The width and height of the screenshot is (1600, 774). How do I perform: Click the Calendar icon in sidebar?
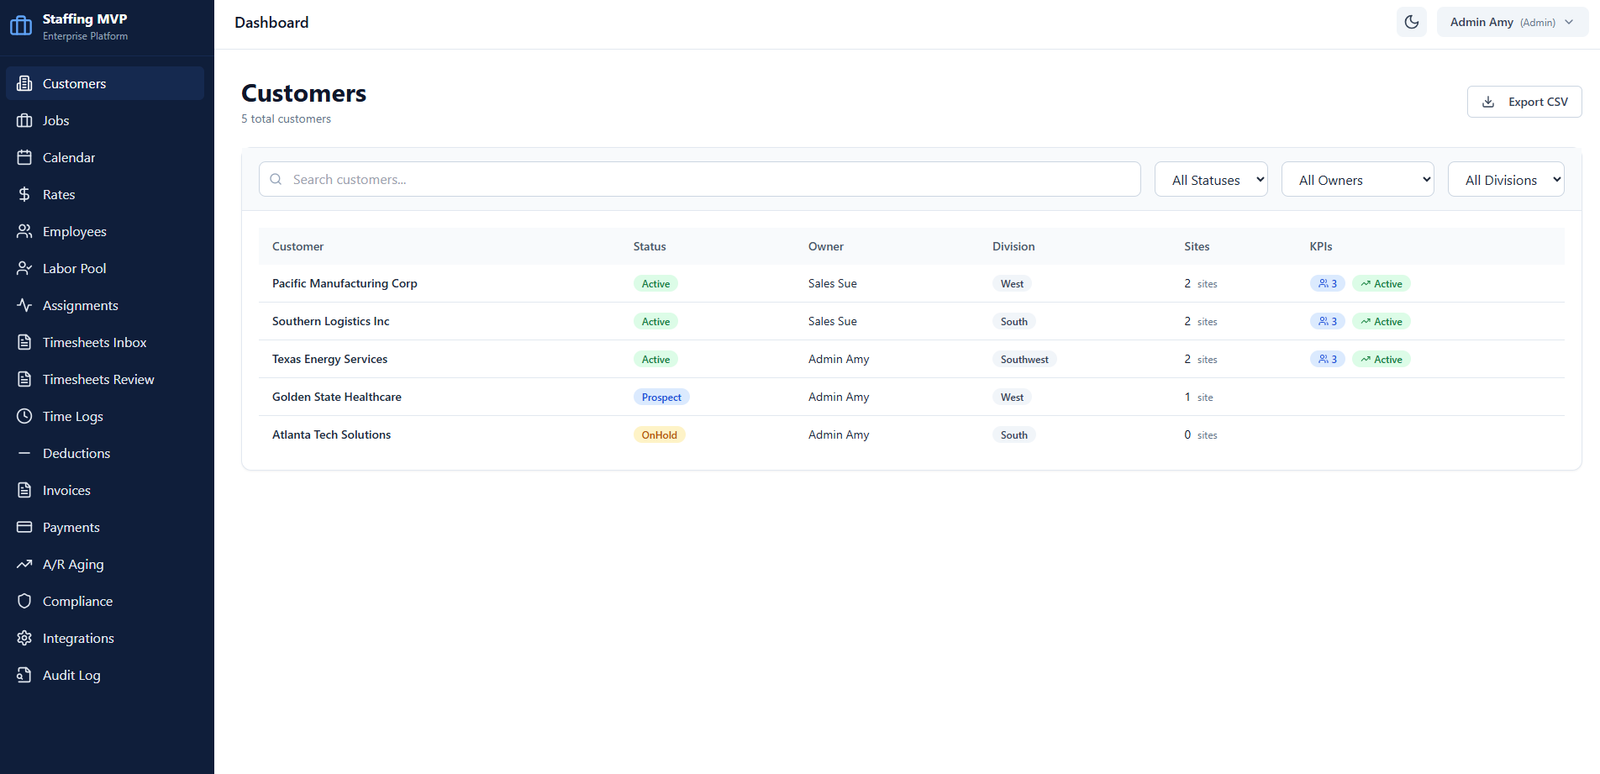tap(25, 157)
